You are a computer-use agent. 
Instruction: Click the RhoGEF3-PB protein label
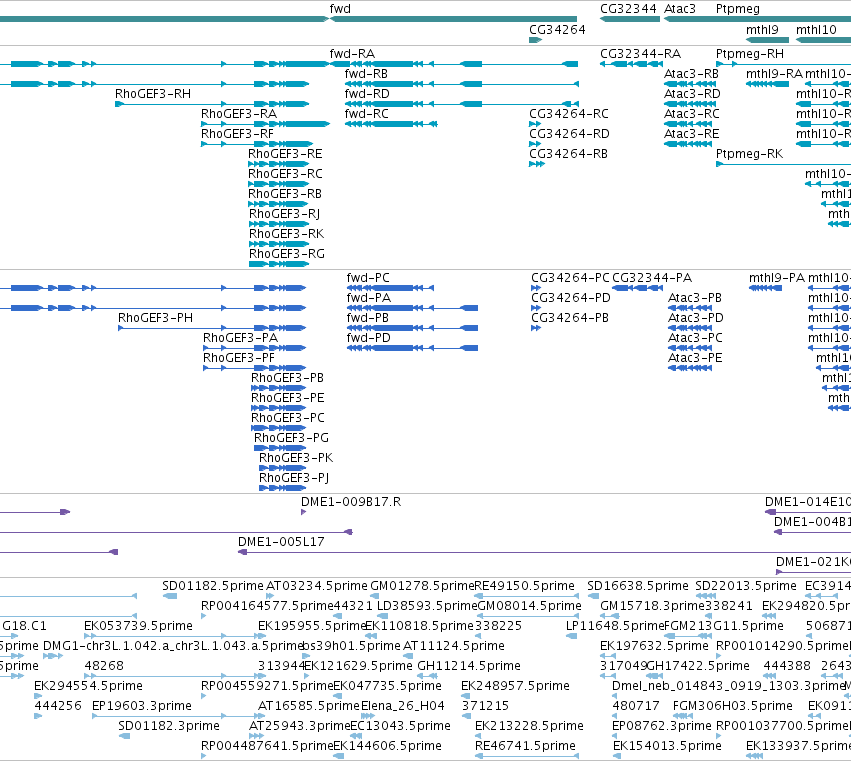tap(287, 378)
